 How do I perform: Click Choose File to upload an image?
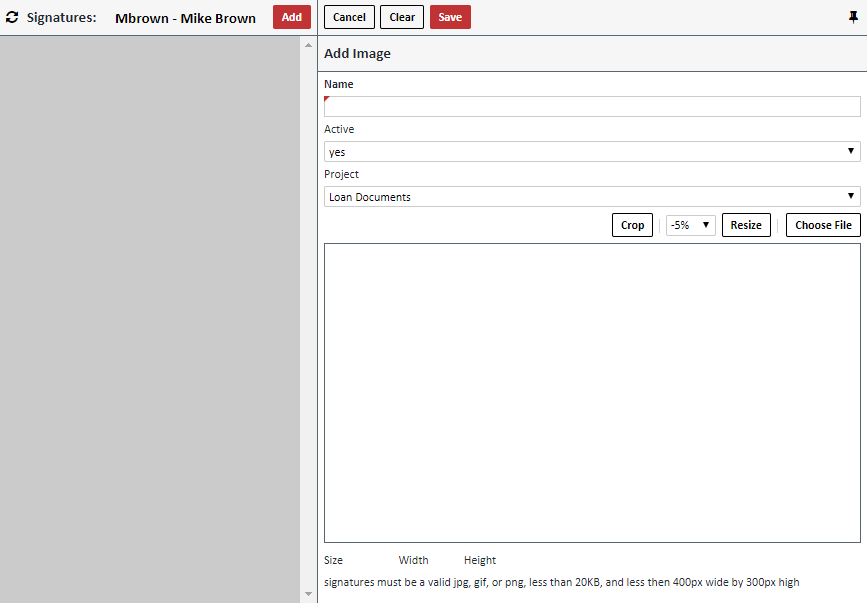[822, 224]
